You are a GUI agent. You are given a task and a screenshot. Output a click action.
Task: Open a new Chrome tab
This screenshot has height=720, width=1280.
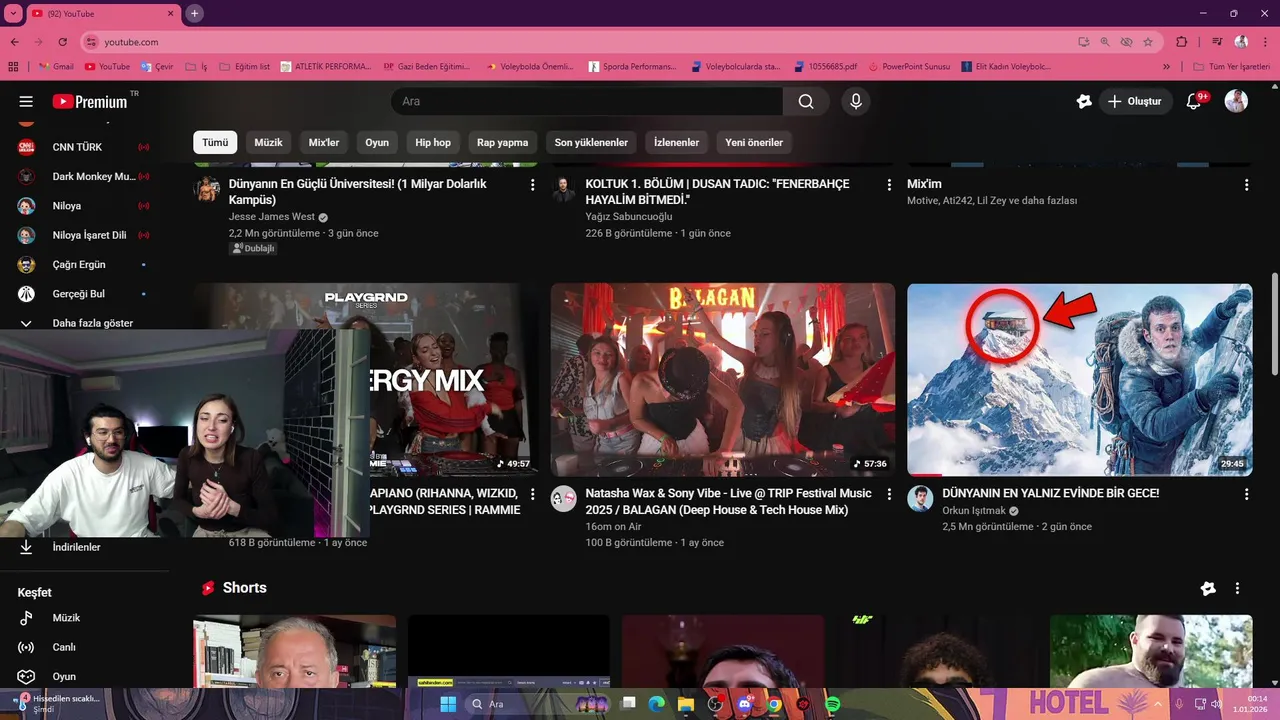[194, 13]
